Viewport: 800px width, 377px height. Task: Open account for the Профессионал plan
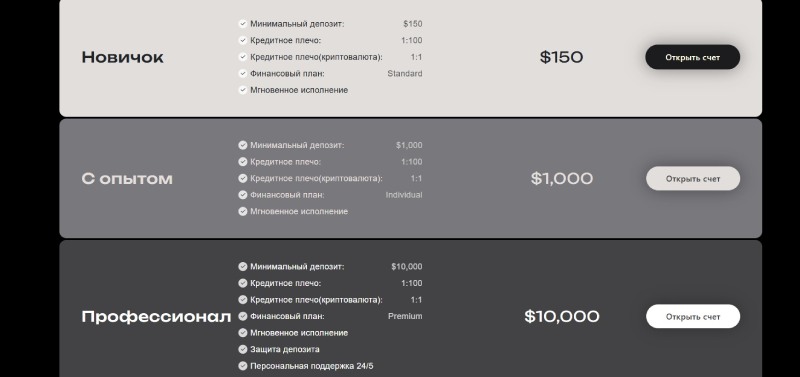[x=693, y=316]
